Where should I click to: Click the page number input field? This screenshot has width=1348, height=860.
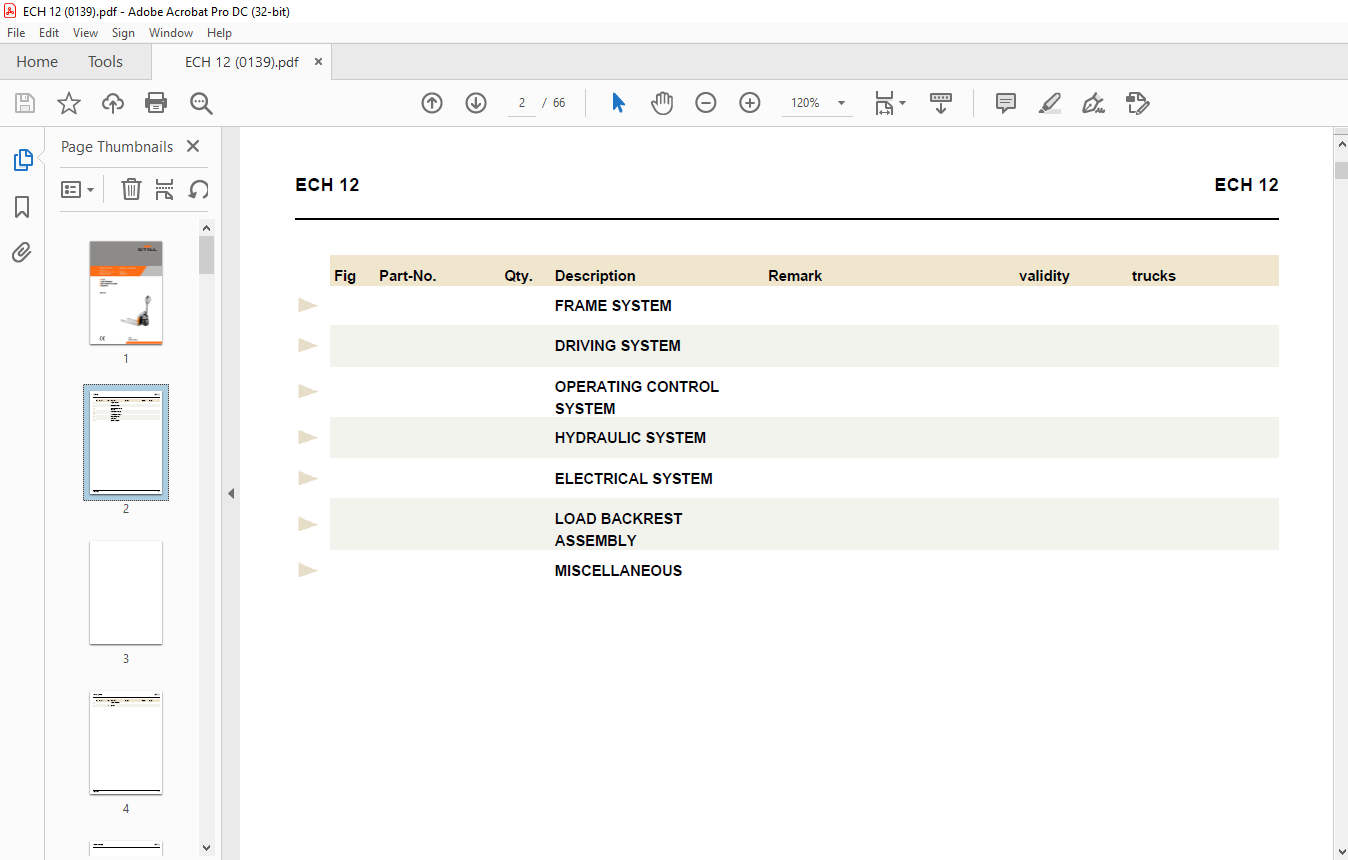point(522,103)
